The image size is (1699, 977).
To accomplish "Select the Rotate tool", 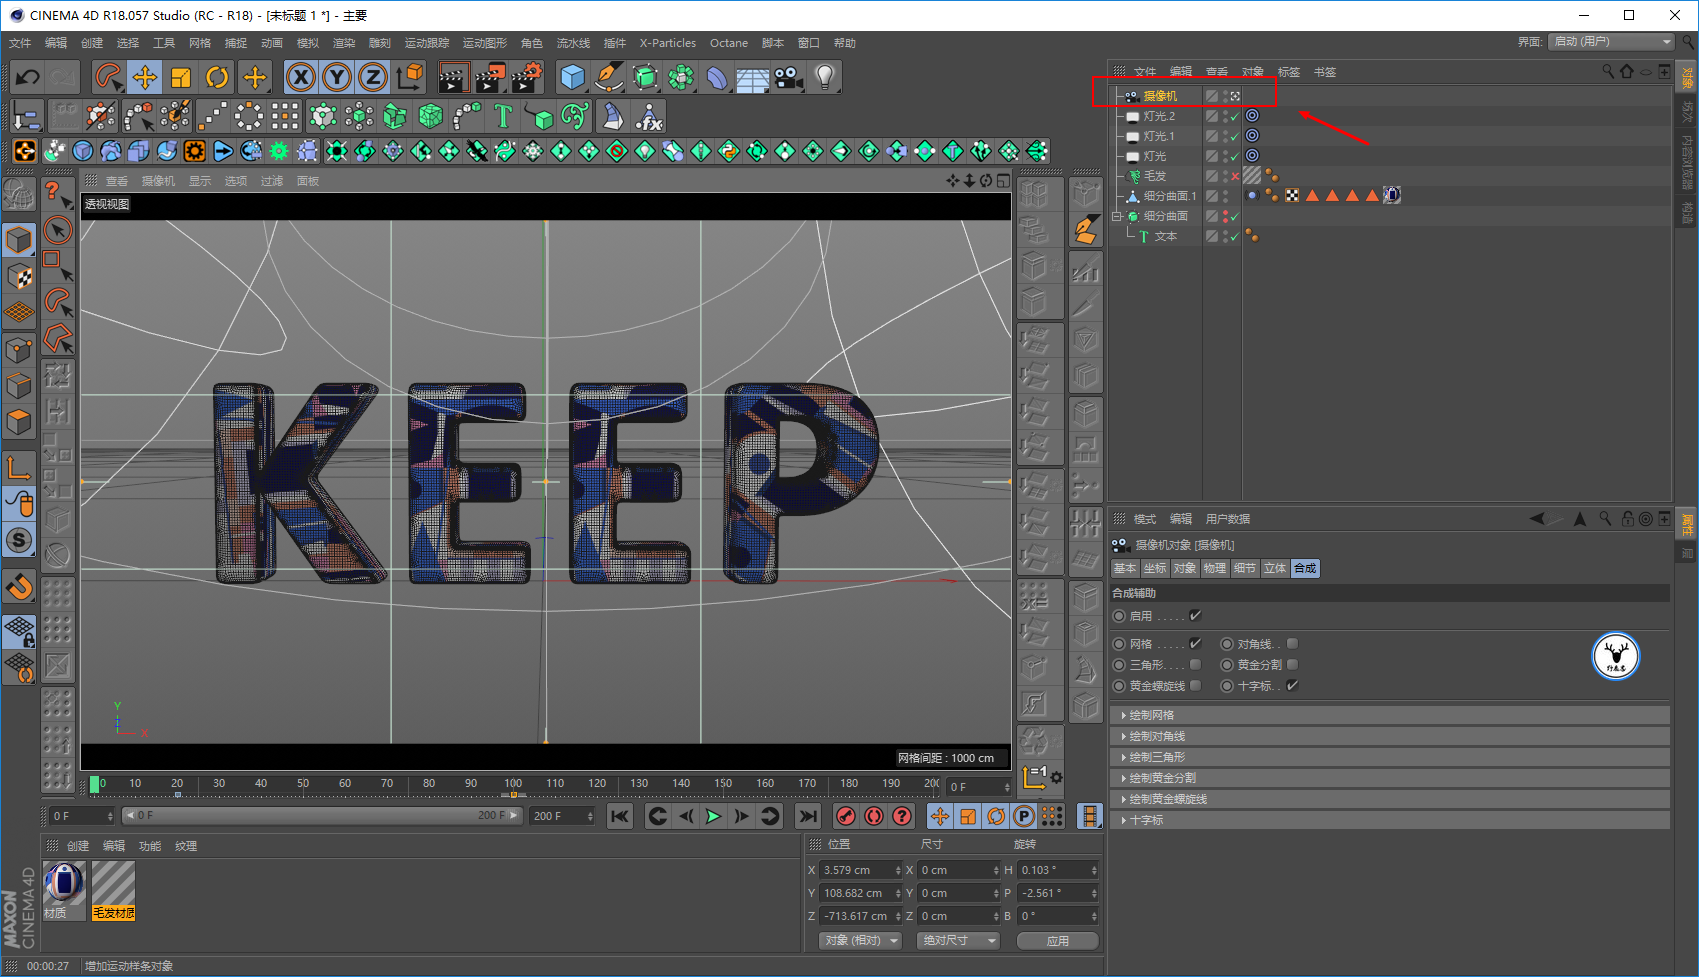I will 217,77.
